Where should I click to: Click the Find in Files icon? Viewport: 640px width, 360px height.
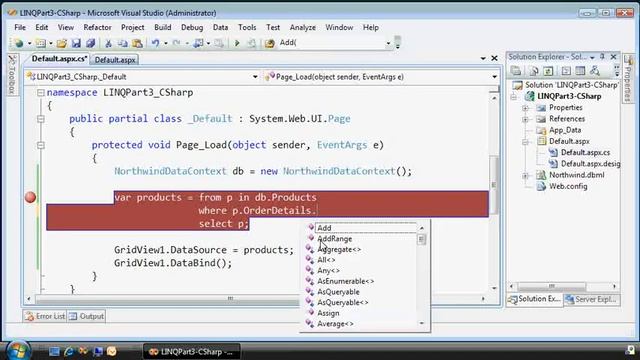(269, 43)
